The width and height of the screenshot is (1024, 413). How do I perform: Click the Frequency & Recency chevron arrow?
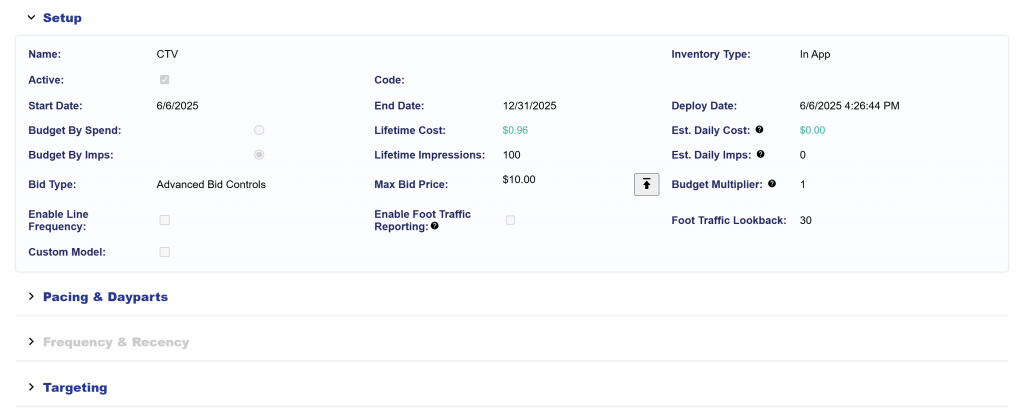coord(31,342)
